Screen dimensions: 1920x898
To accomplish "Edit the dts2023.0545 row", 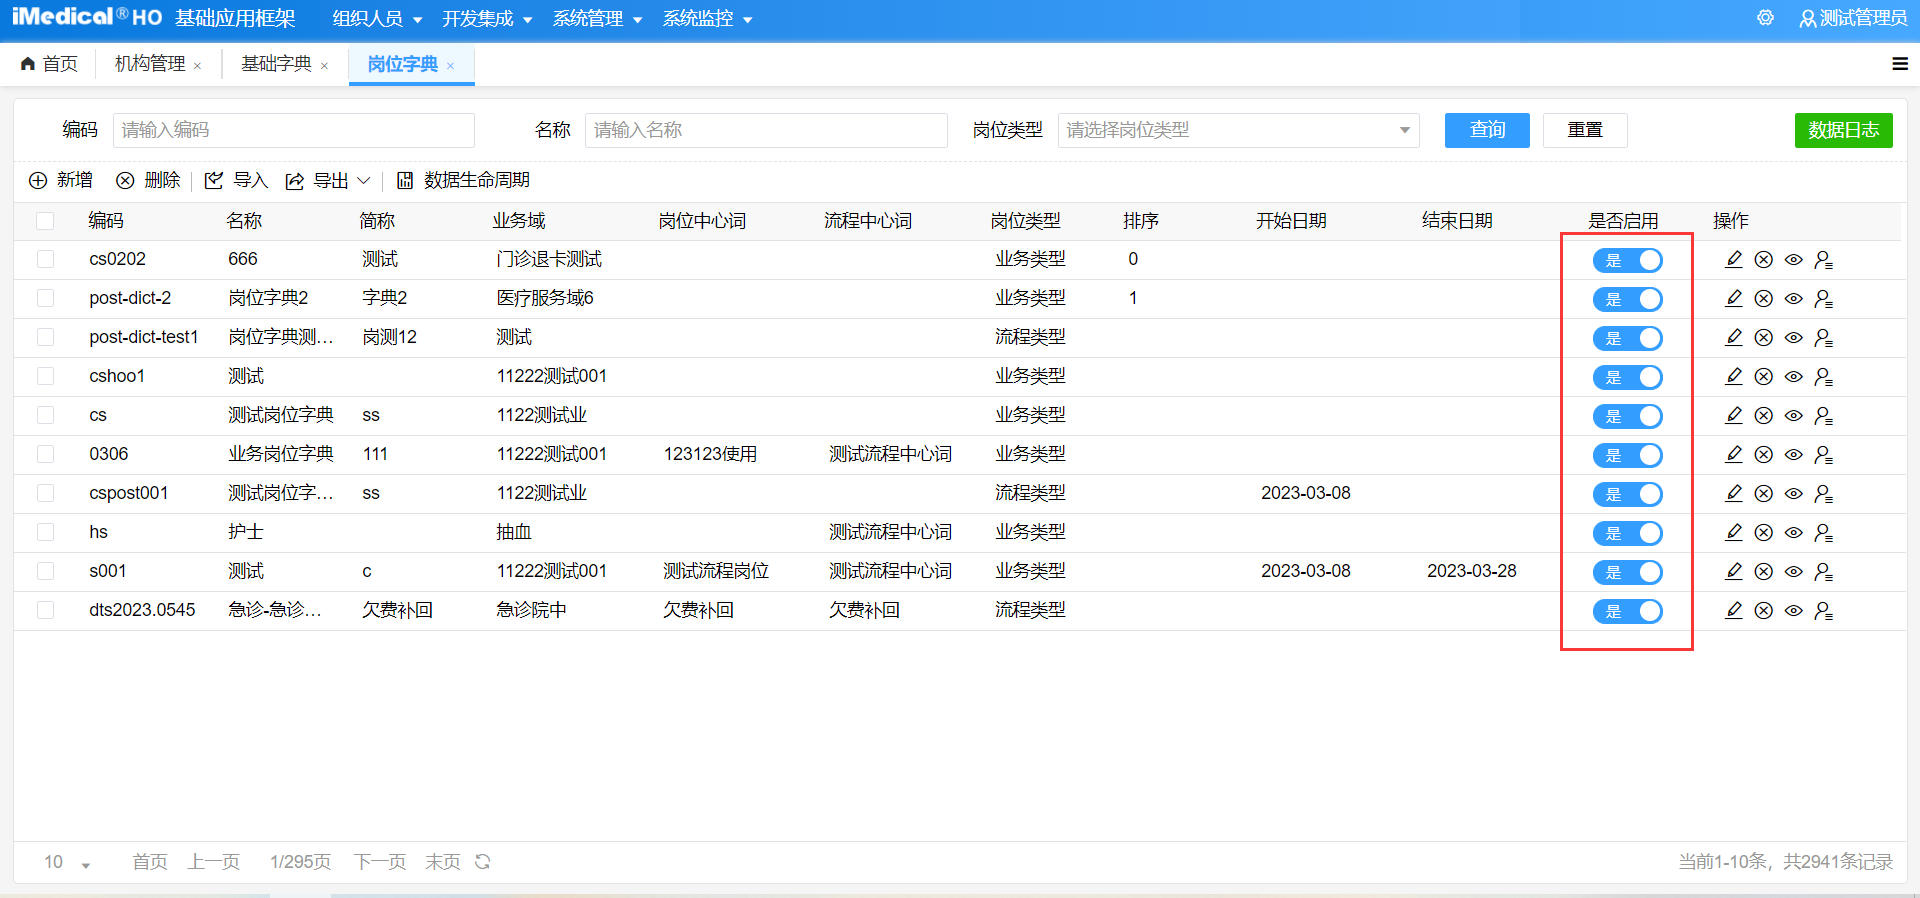I will pyautogui.click(x=1734, y=611).
